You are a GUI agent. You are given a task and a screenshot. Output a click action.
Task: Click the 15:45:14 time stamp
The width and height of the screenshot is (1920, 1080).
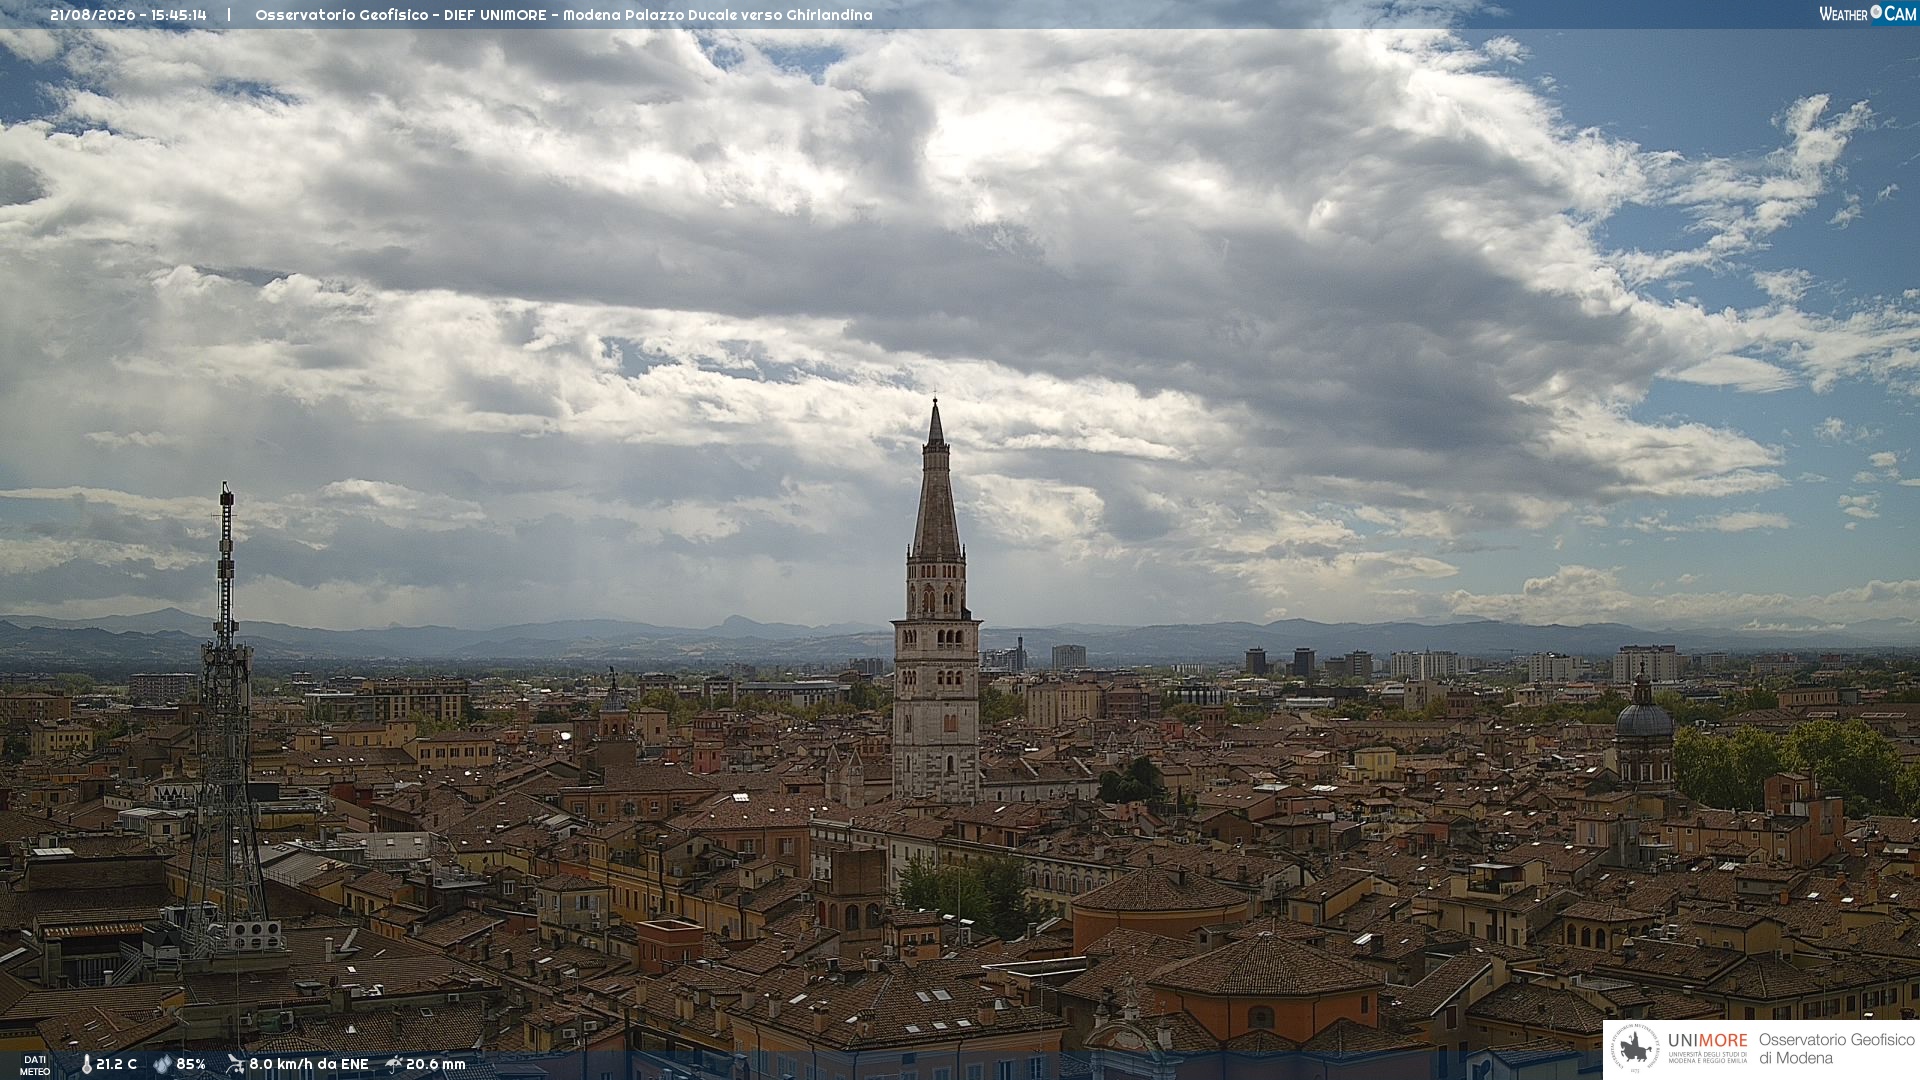(x=179, y=15)
